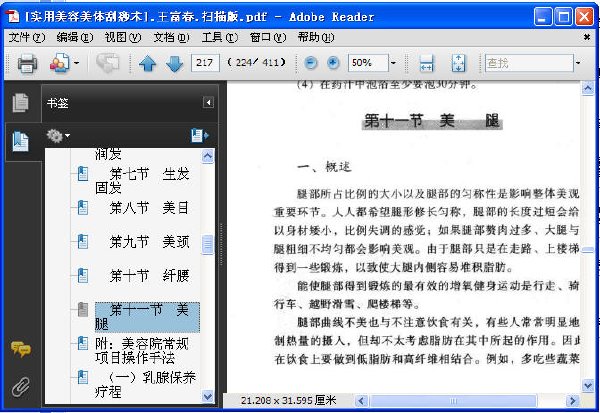
Task: Click bookmark icon beside 第十节 纤腰
Action: click(x=83, y=275)
